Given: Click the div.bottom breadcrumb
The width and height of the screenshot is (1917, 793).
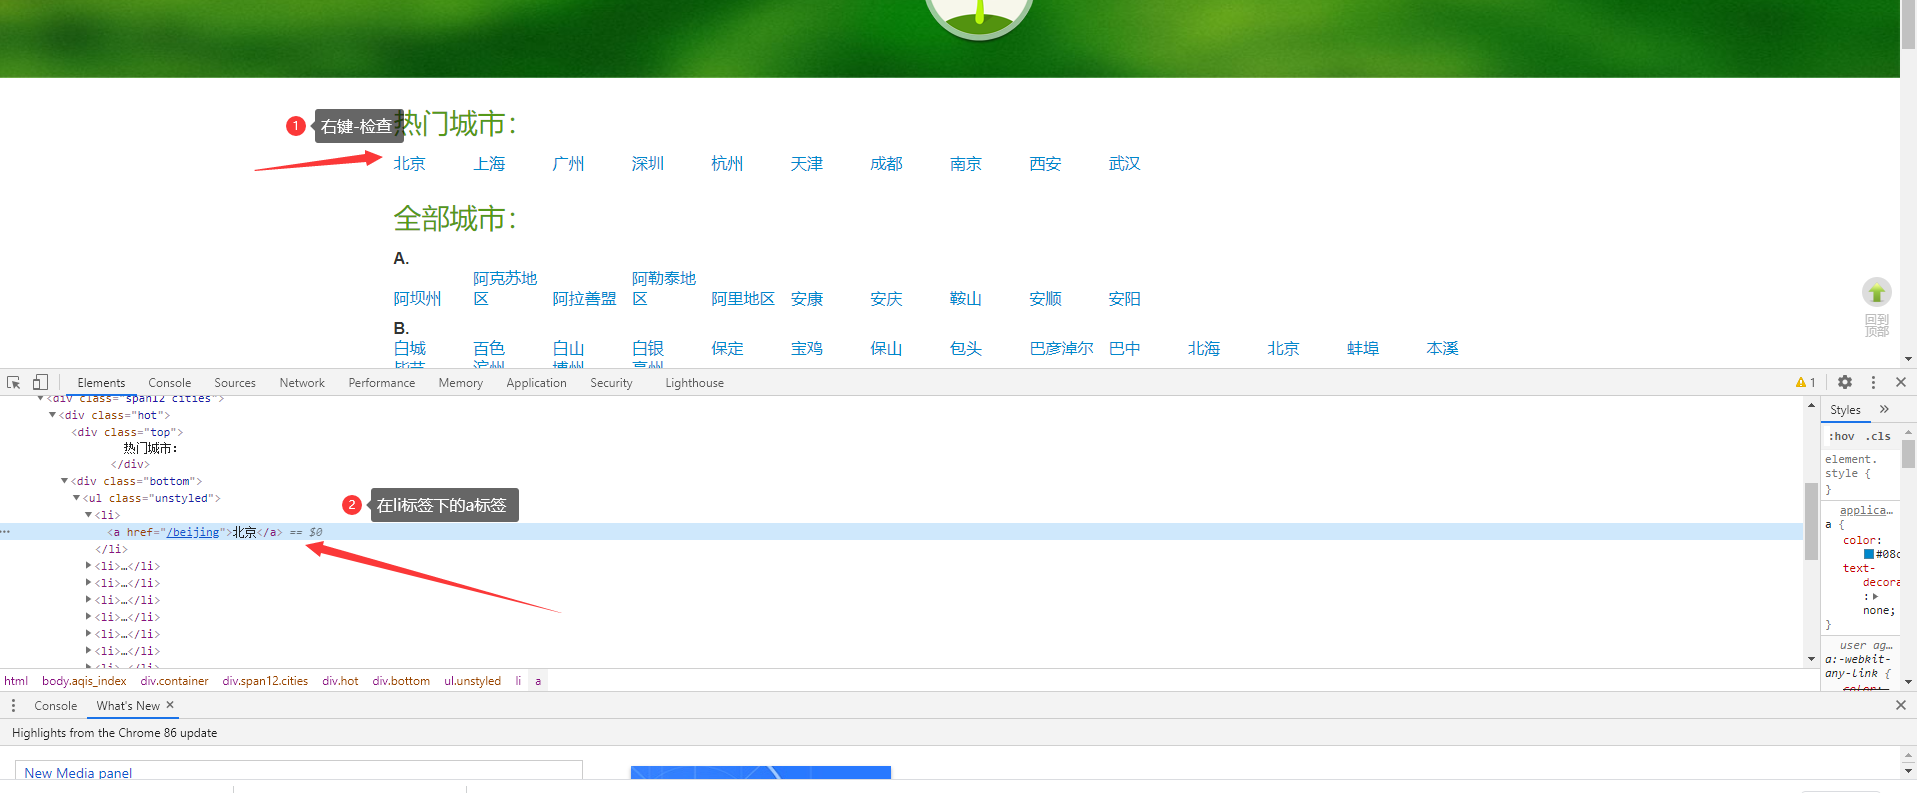Looking at the screenshot, I should pyautogui.click(x=401, y=681).
